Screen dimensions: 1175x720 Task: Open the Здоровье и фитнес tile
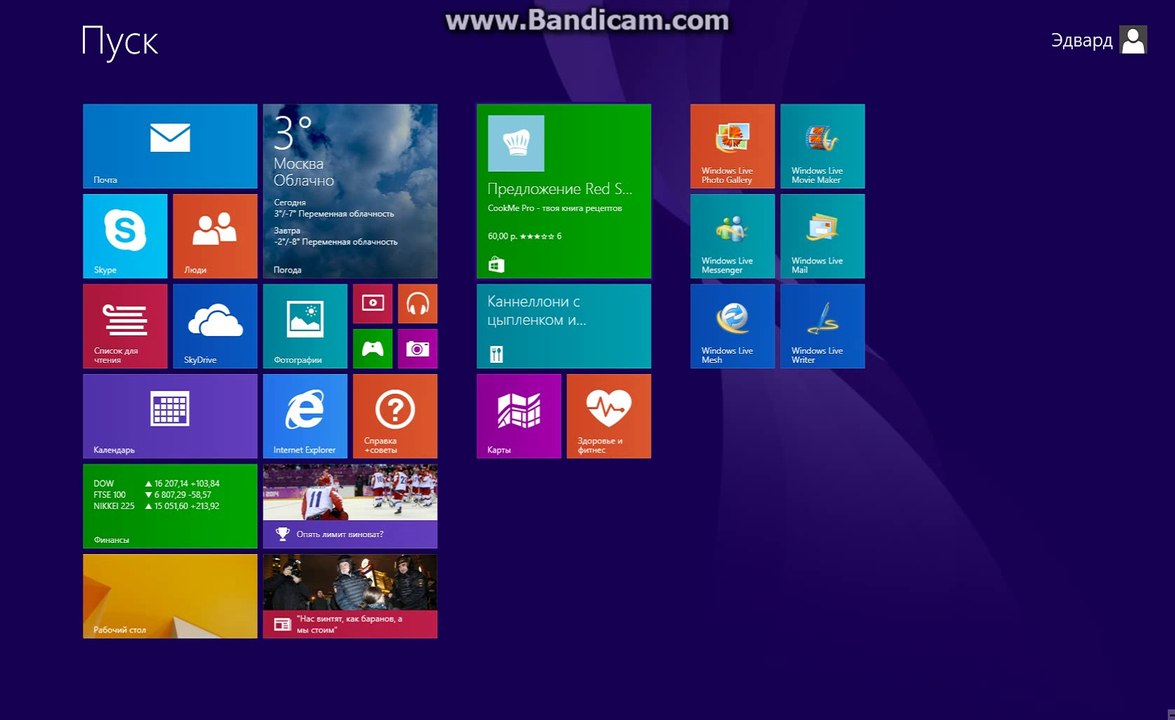[x=608, y=416]
